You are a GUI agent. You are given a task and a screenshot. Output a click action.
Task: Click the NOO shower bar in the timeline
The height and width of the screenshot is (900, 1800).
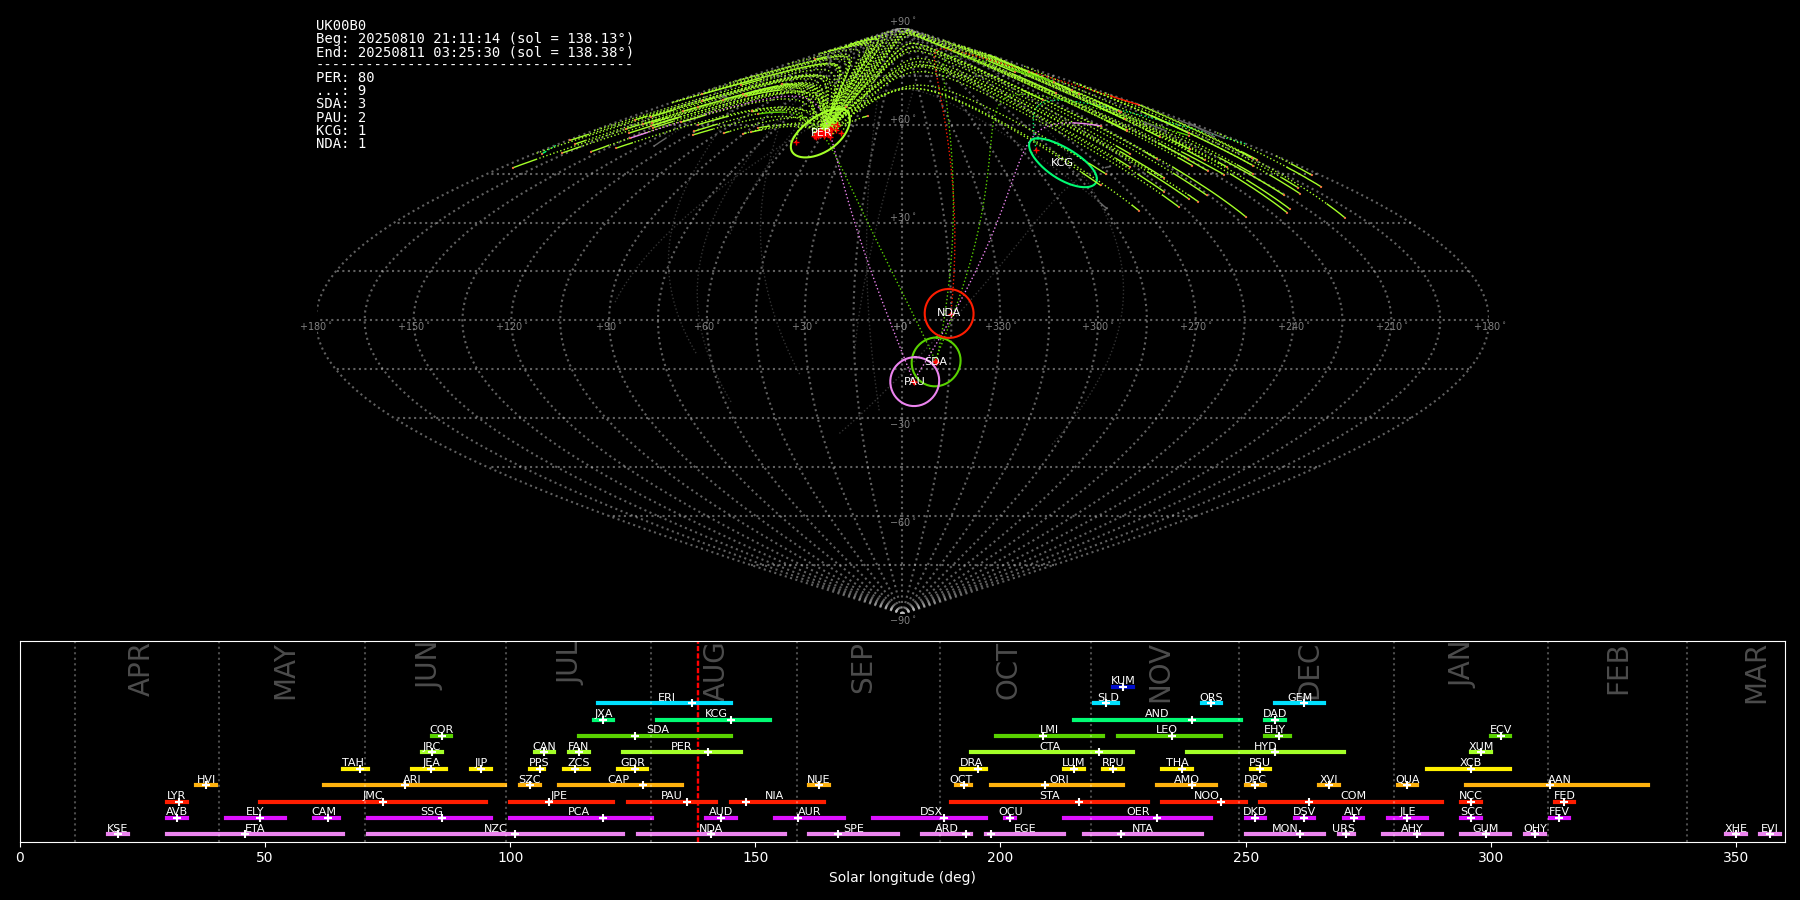(x=1204, y=802)
